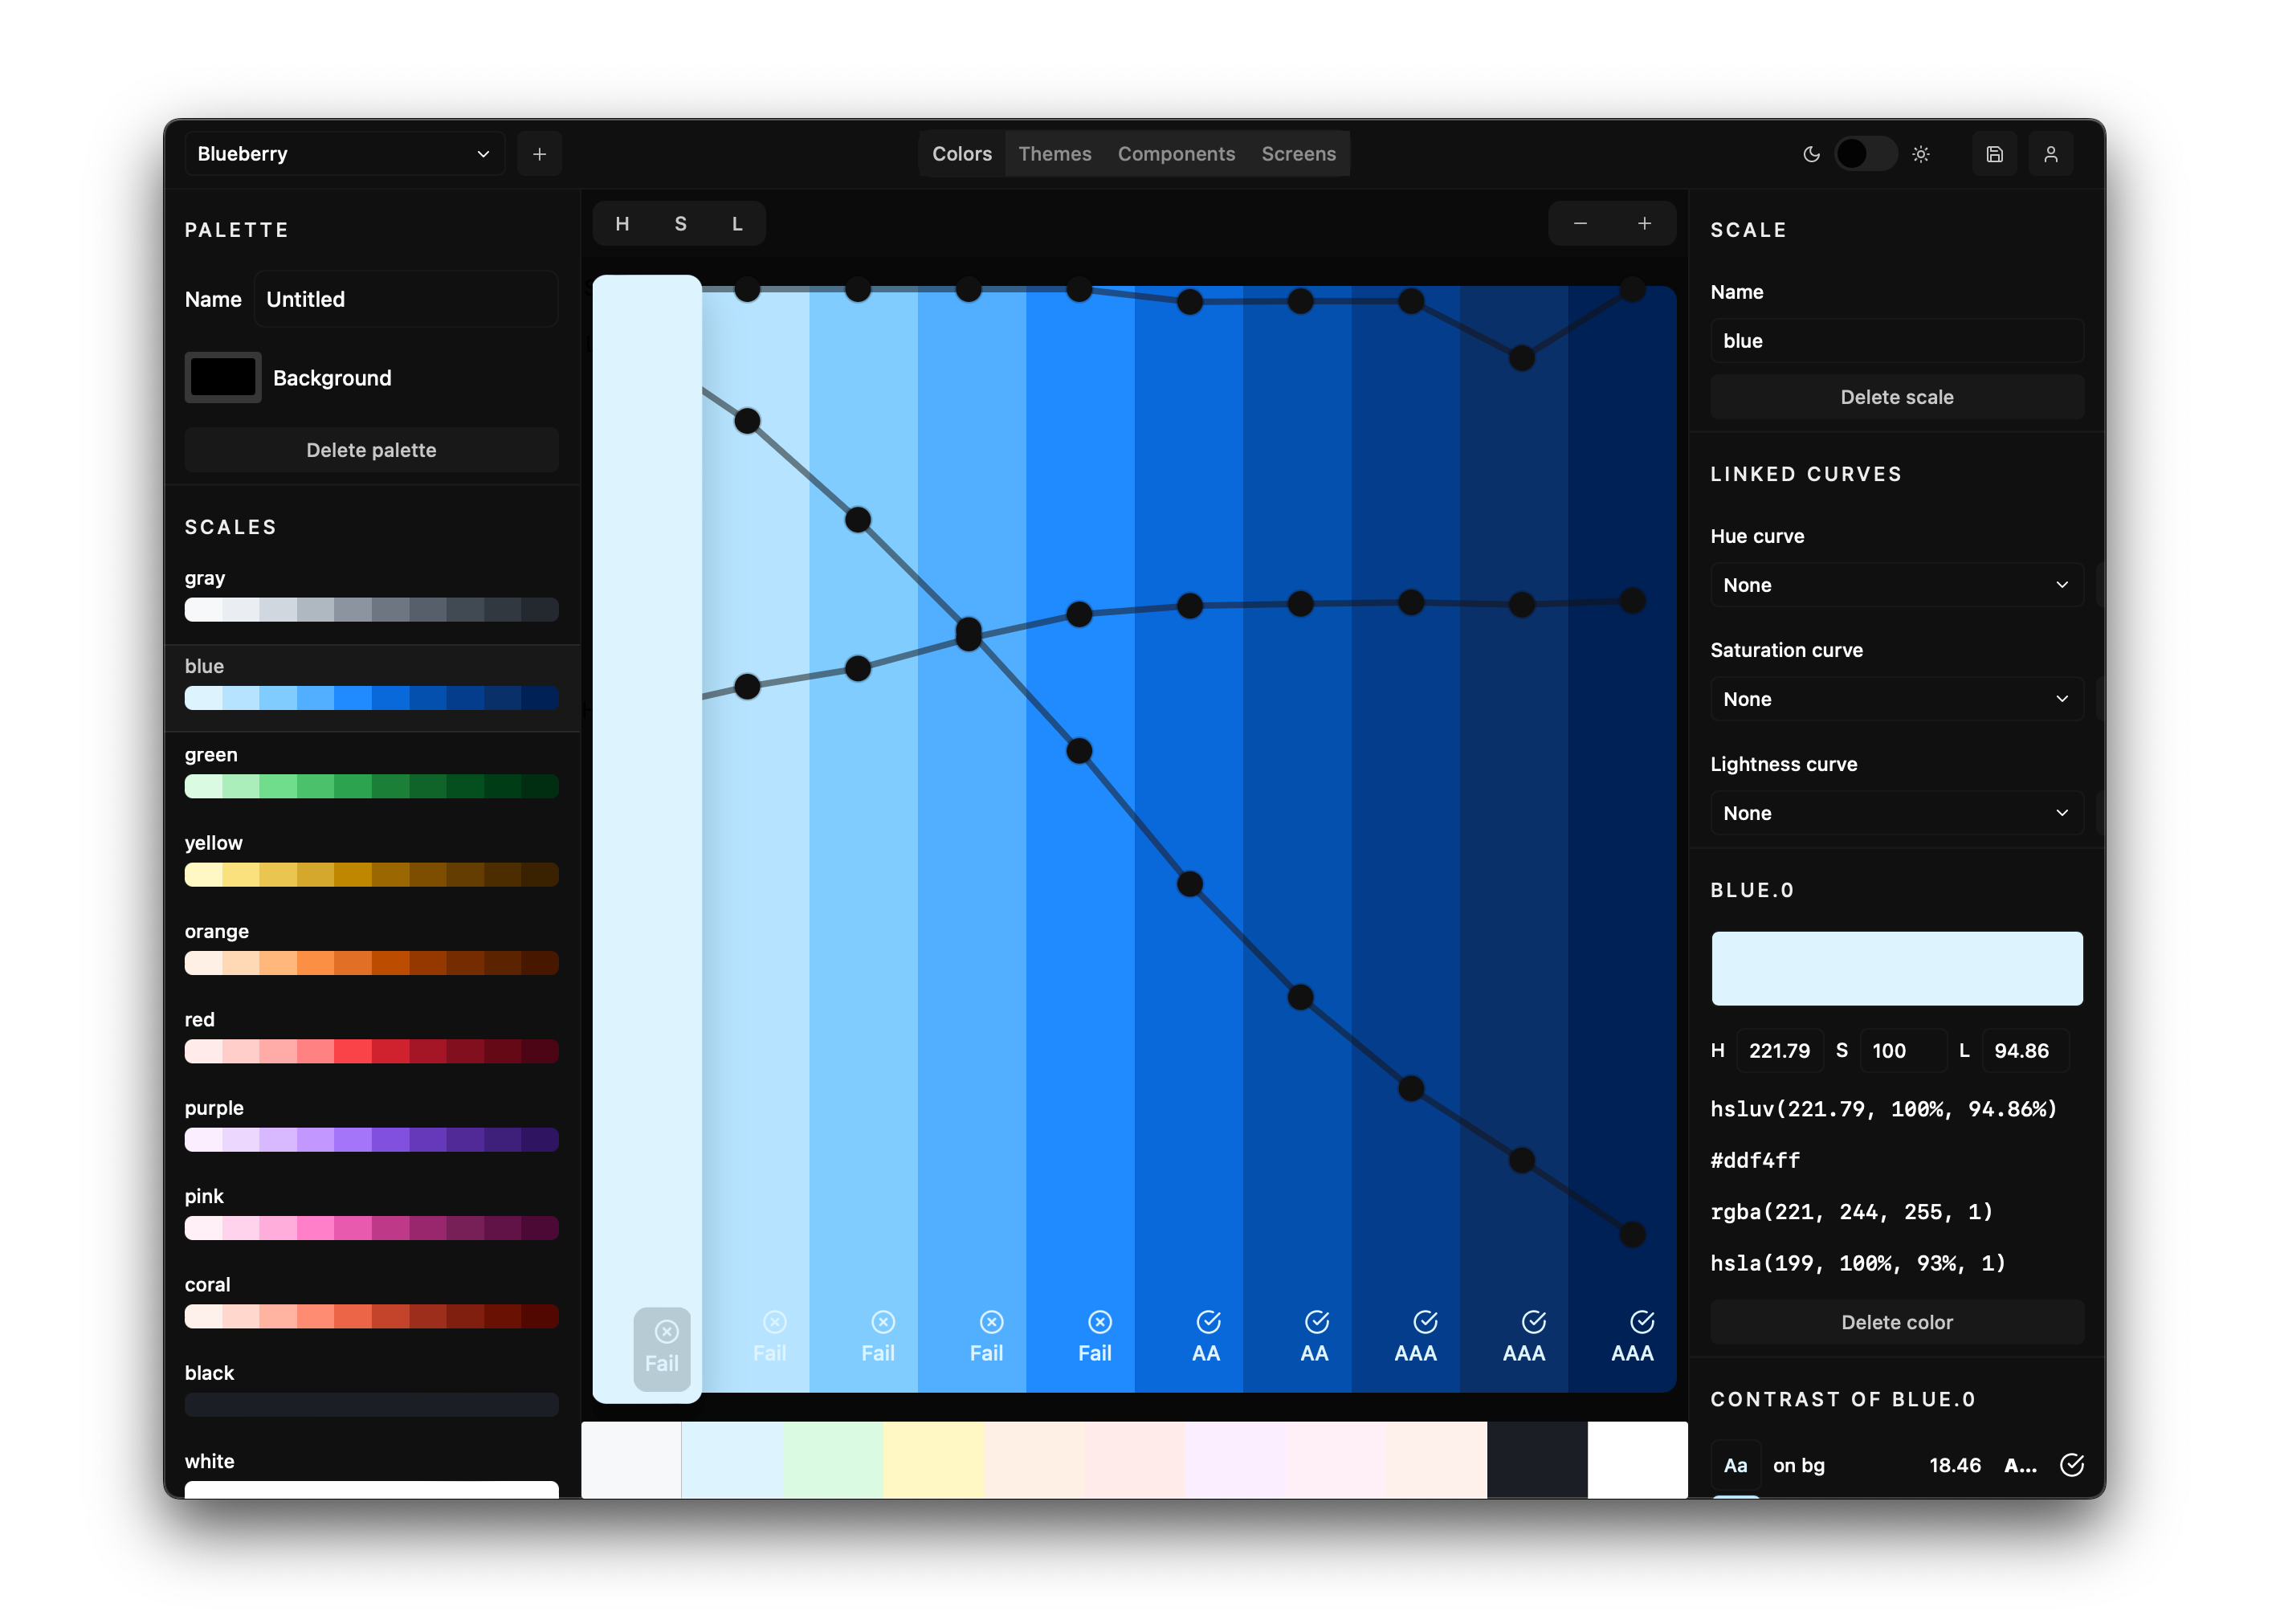Switch to the Themes tab
The height and width of the screenshot is (1624, 2276).
(x=1054, y=154)
